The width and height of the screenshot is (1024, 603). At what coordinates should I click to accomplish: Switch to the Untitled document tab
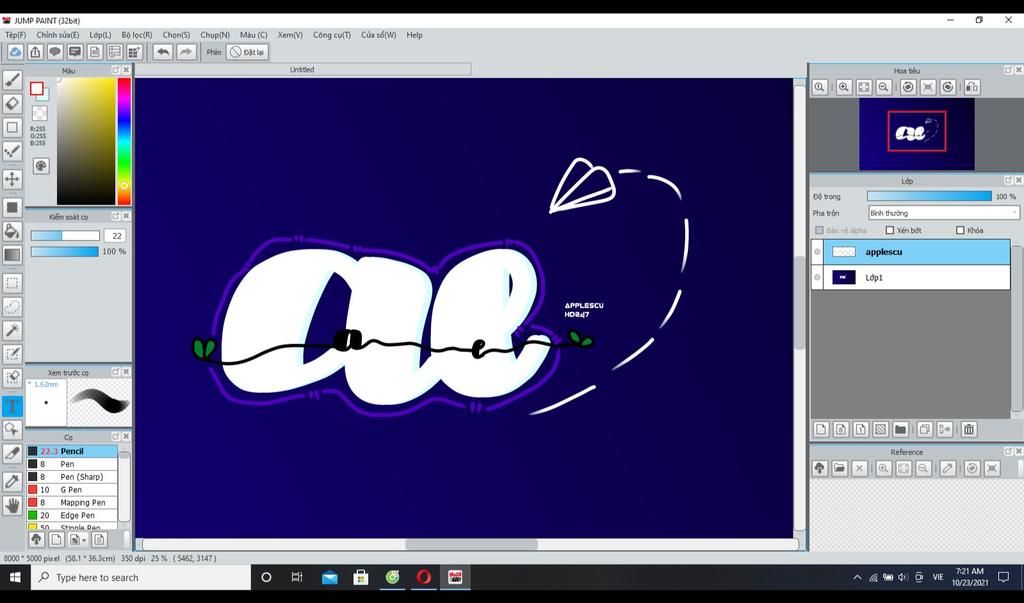click(302, 69)
